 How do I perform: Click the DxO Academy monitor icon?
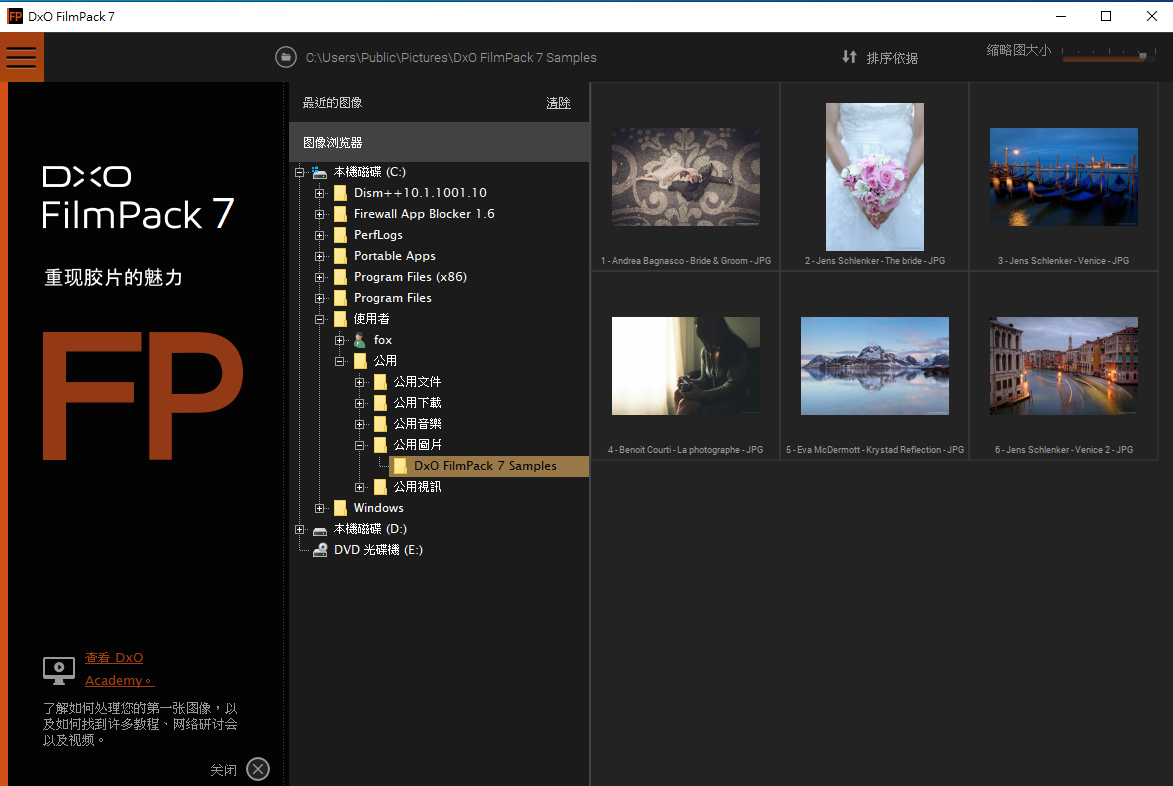[x=58, y=670]
